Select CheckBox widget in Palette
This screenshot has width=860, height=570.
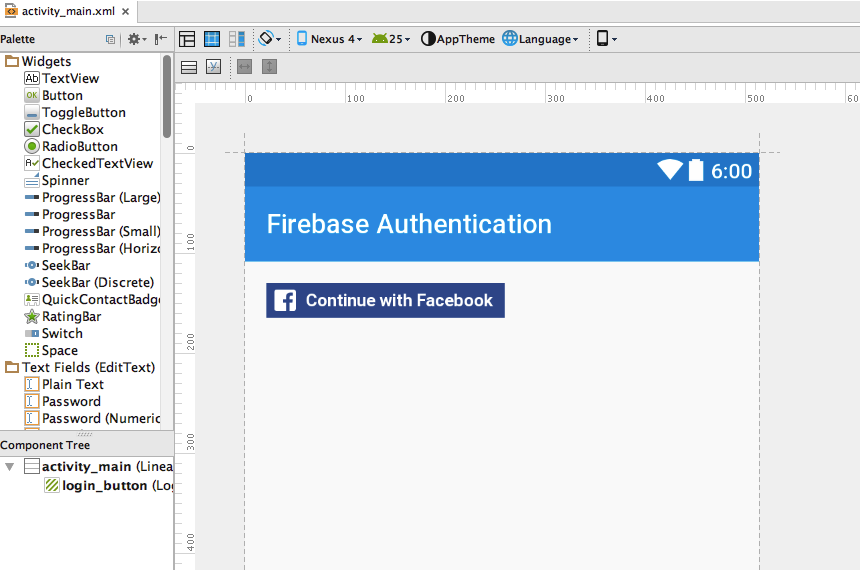coord(64,129)
